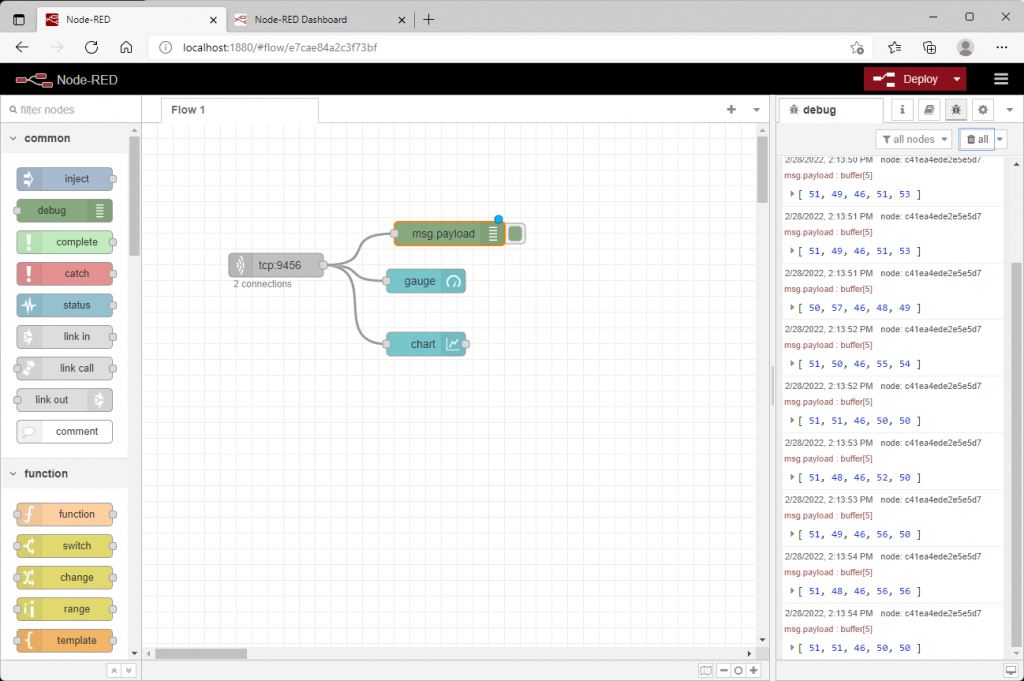The width and height of the screenshot is (1024, 681).
Task: Pick the complete node from the palette
Action: [65, 242]
